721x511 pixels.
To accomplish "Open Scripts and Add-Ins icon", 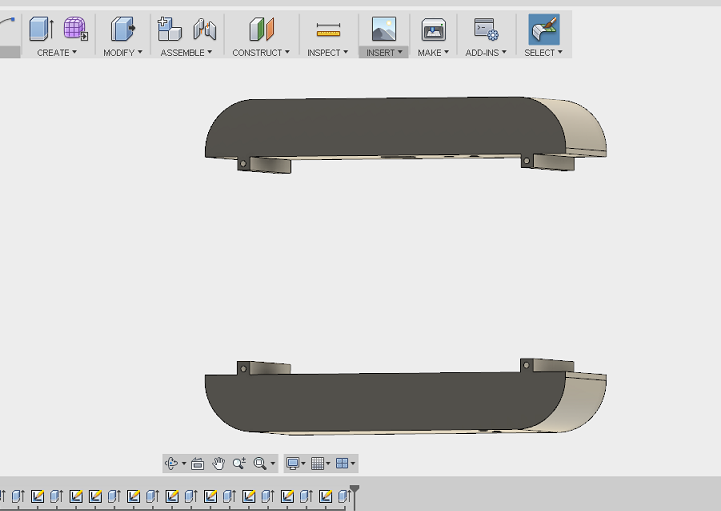I will click(x=486, y=29).
